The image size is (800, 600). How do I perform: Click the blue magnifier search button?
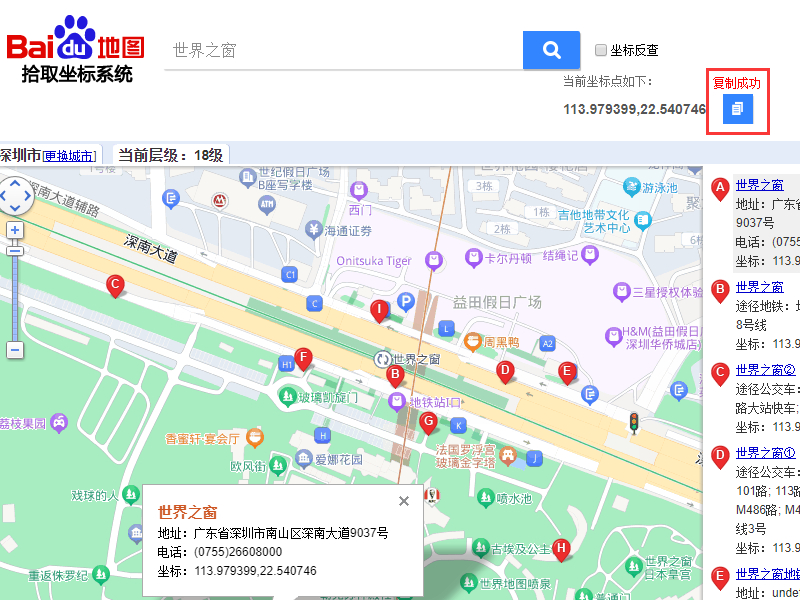click(x=551, y=50)
